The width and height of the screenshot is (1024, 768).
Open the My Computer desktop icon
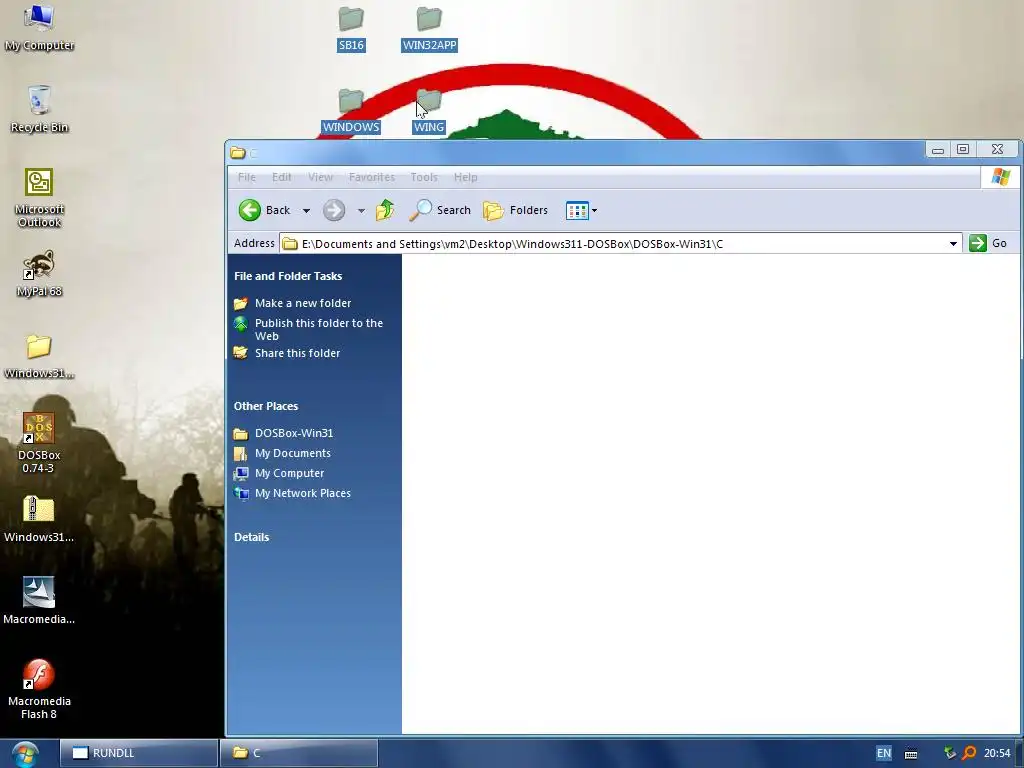click(x=39, y=26)
